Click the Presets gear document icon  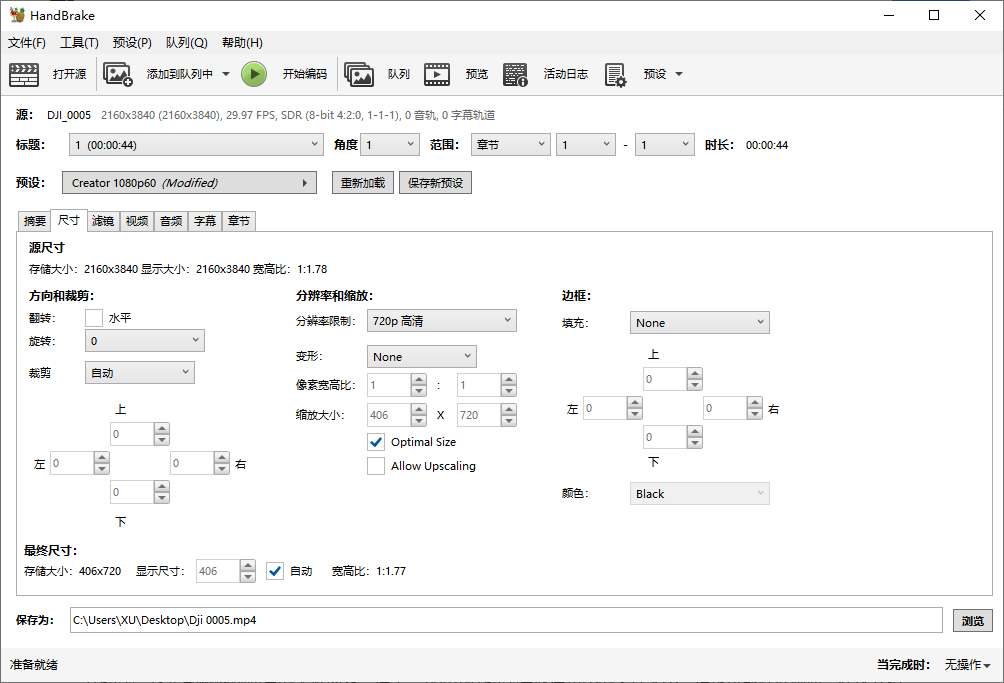click(615, 74)
